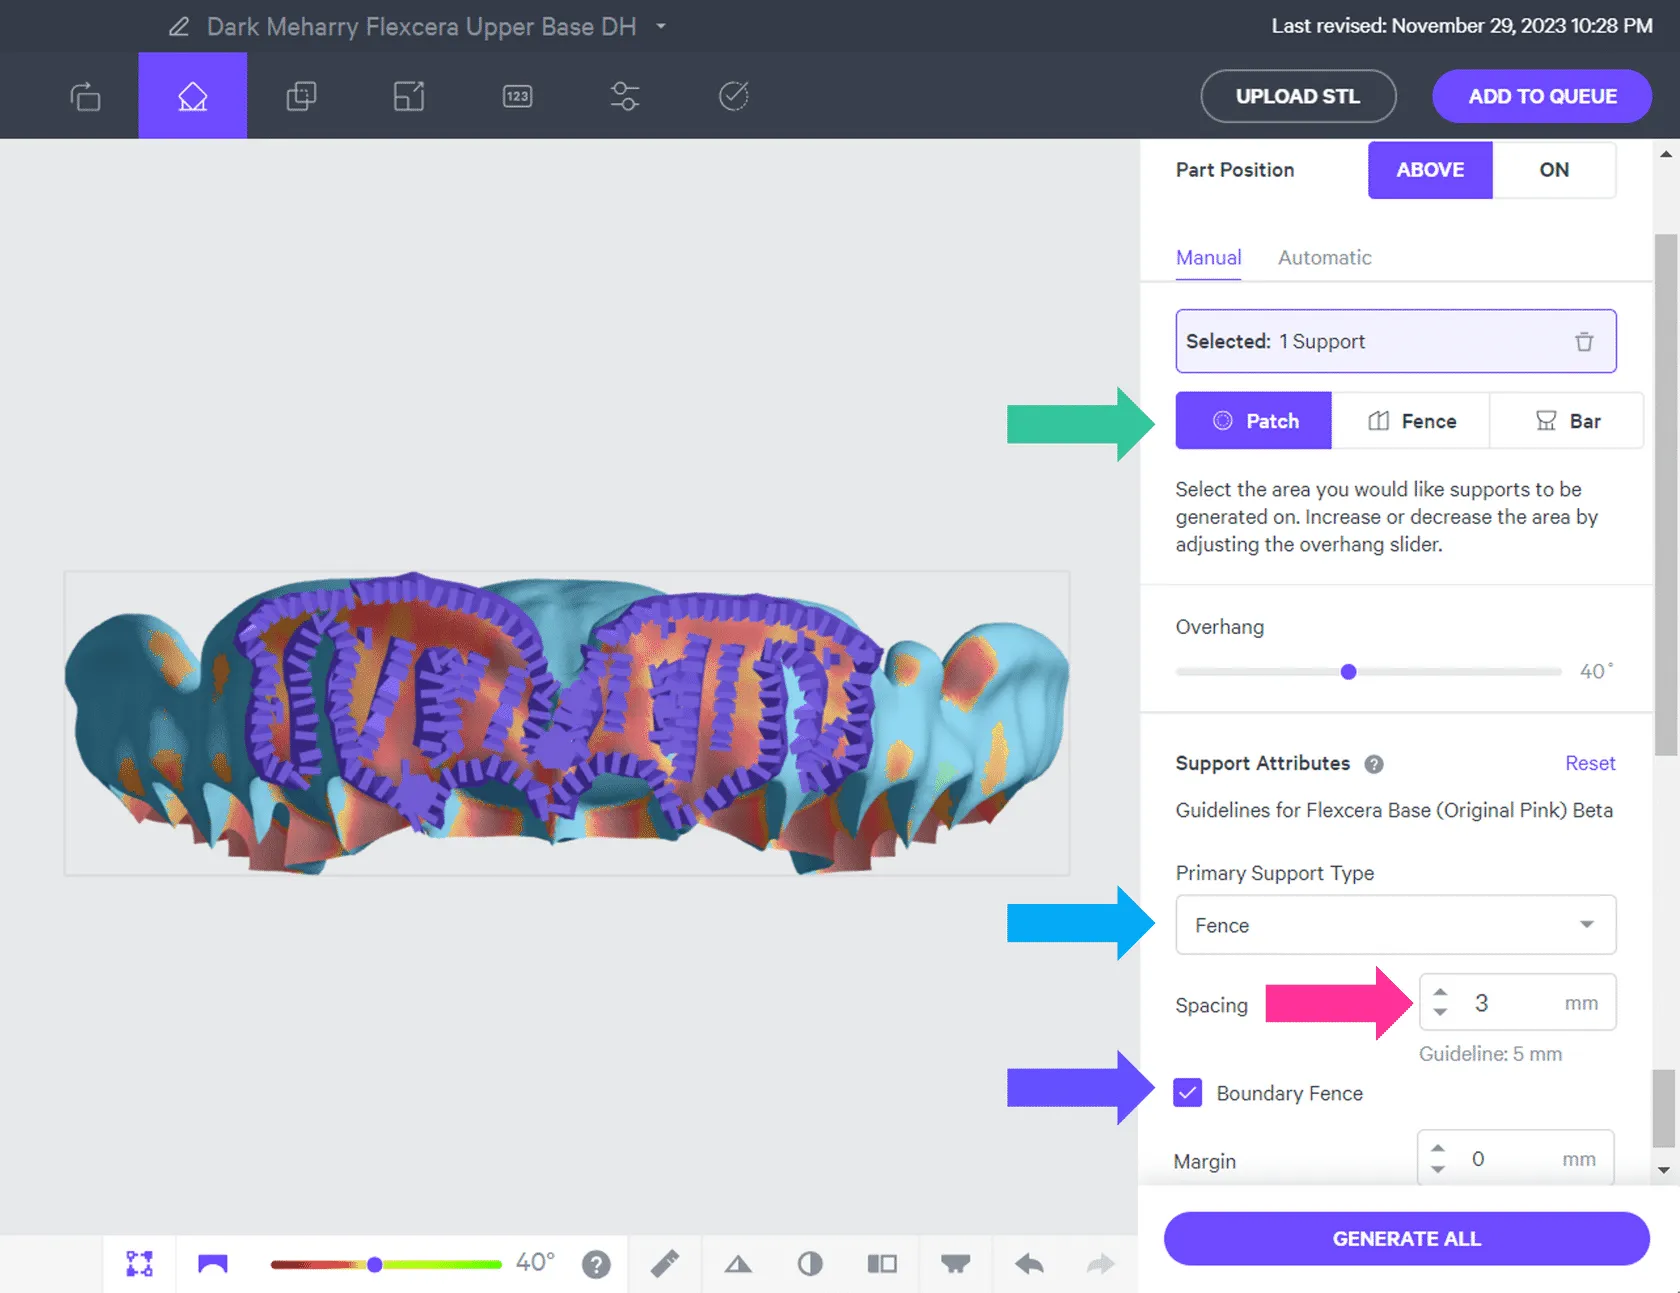
Task: Select the supports tool icon in top toolbar
Action: [193, 96]
